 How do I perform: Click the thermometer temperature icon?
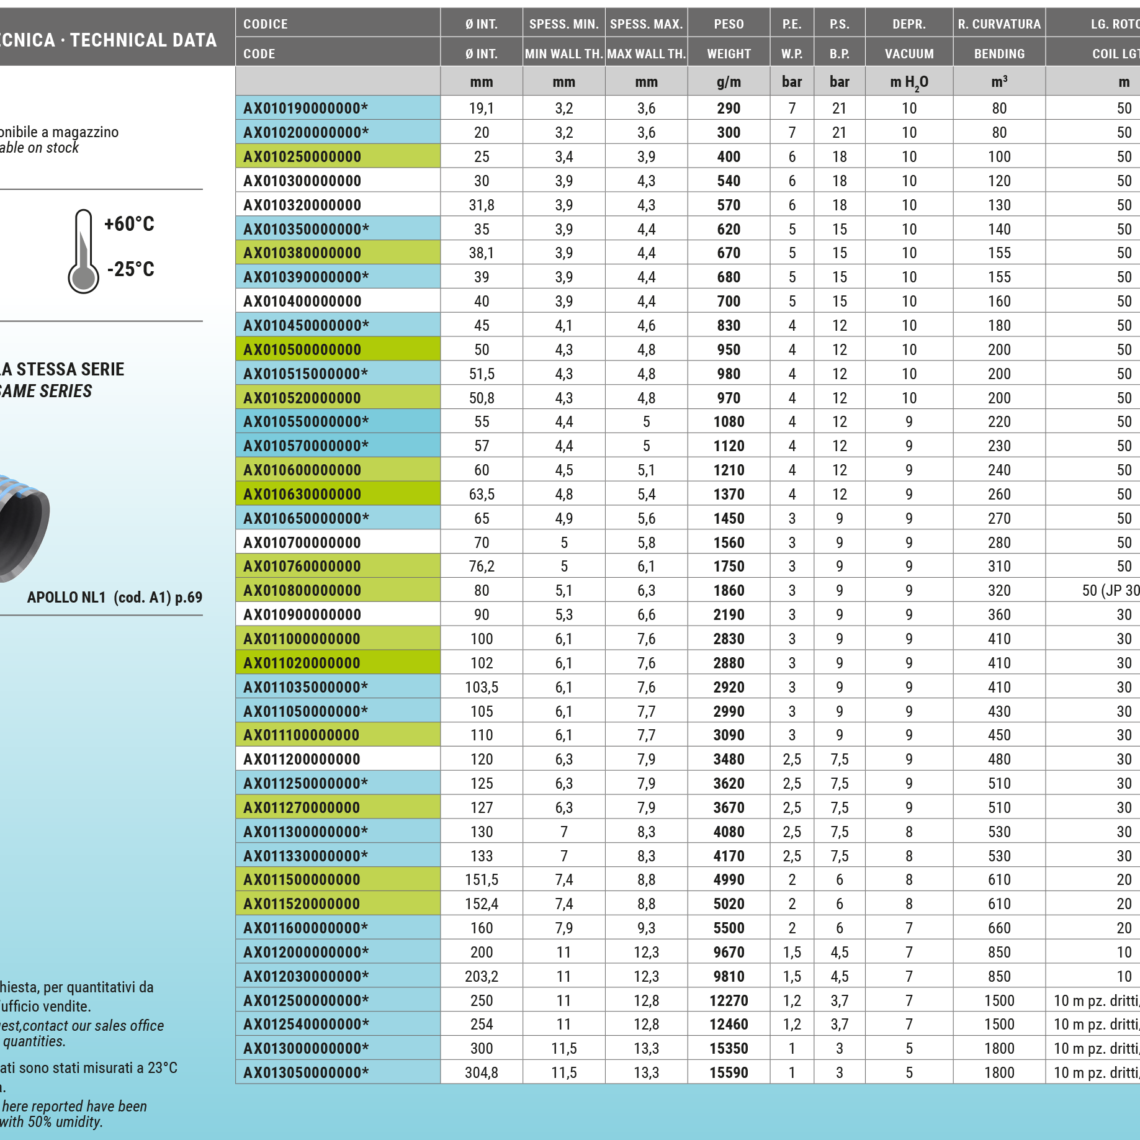pos(84,251)
